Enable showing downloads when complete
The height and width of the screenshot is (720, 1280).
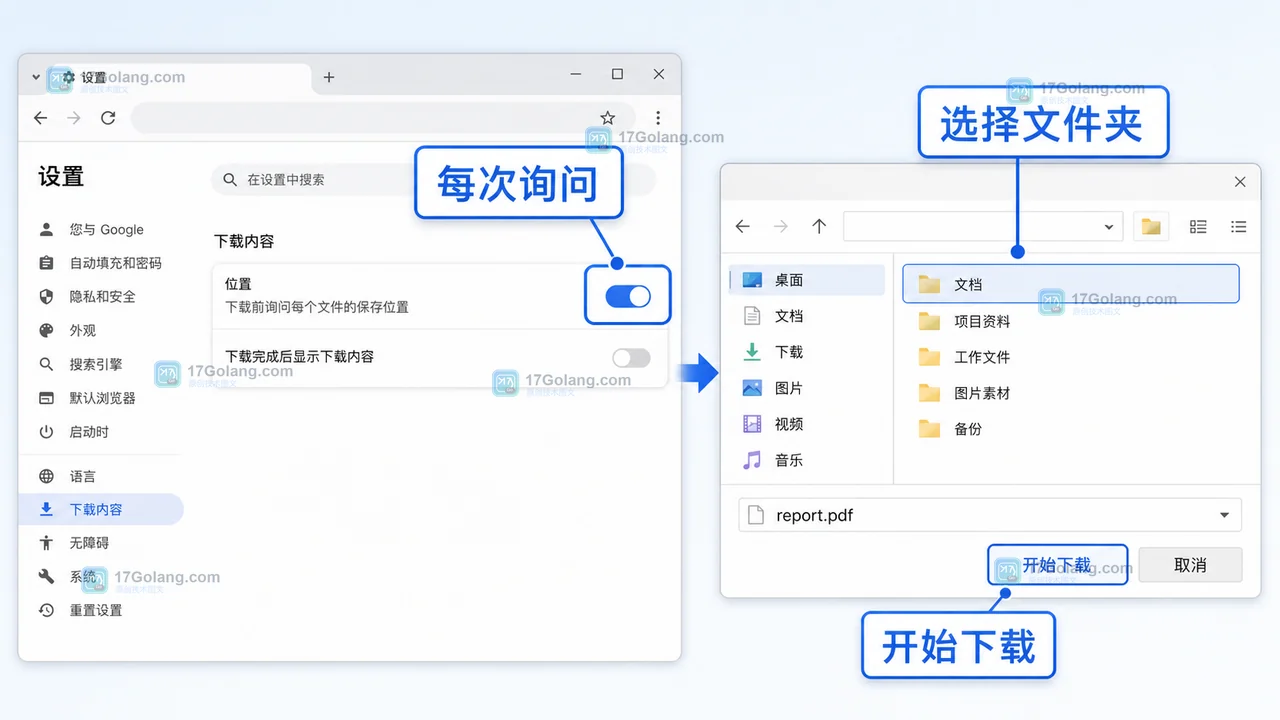click(x=631, y=358)
